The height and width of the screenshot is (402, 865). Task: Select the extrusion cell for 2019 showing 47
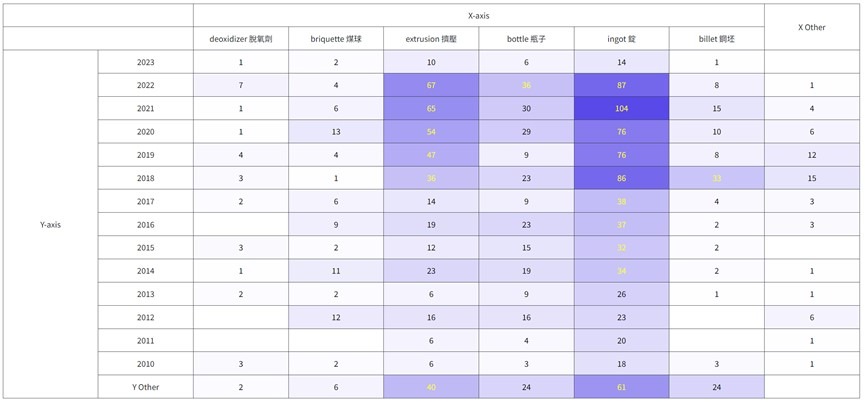[431, 155]
